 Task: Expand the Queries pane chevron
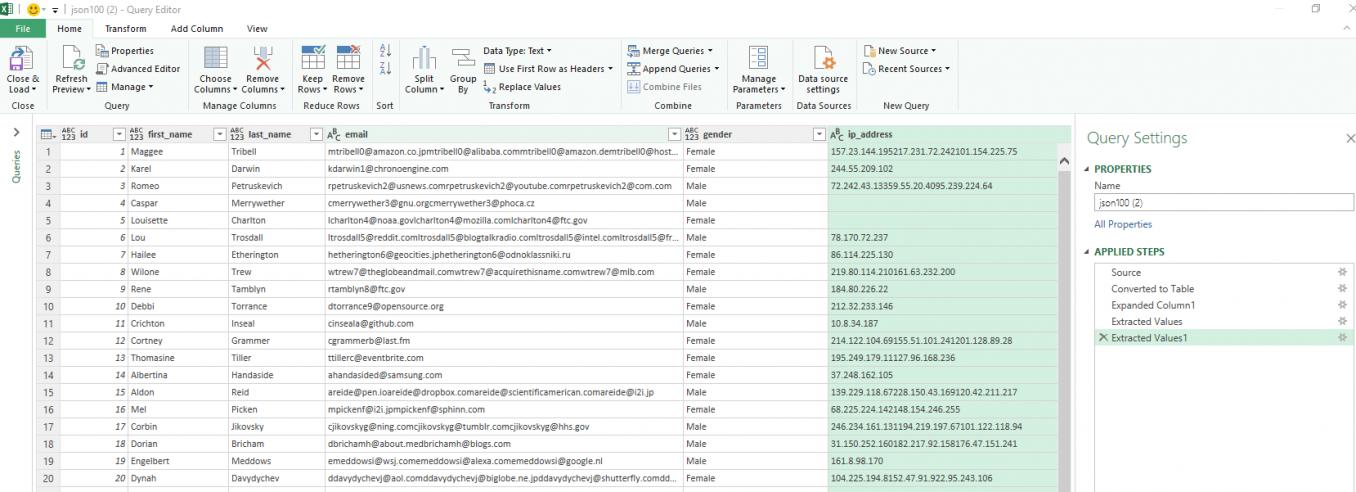[x=15, y=133]
